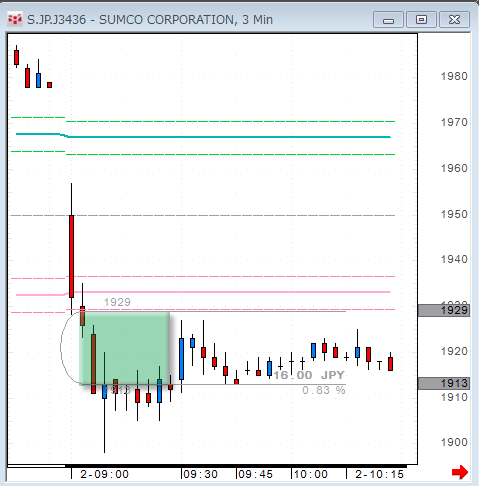
Task: Click the 1970 price scale label
Action: [x=454, y=122]
